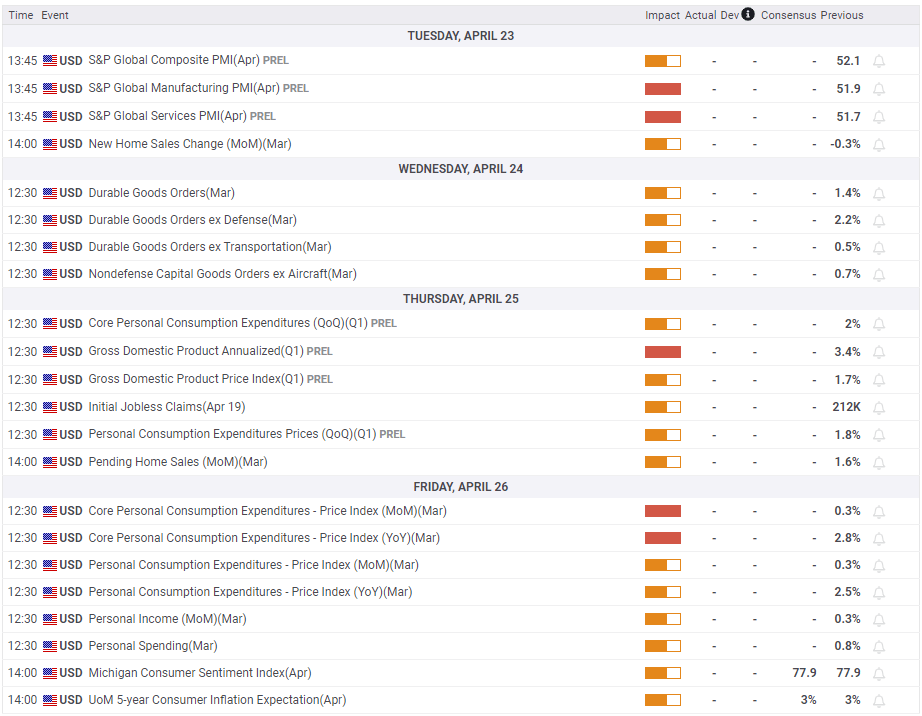Screen dimensions: 922x716
Task: Set alert bell for Core PCE Price Index (MoM)
Action: point(878,512)
